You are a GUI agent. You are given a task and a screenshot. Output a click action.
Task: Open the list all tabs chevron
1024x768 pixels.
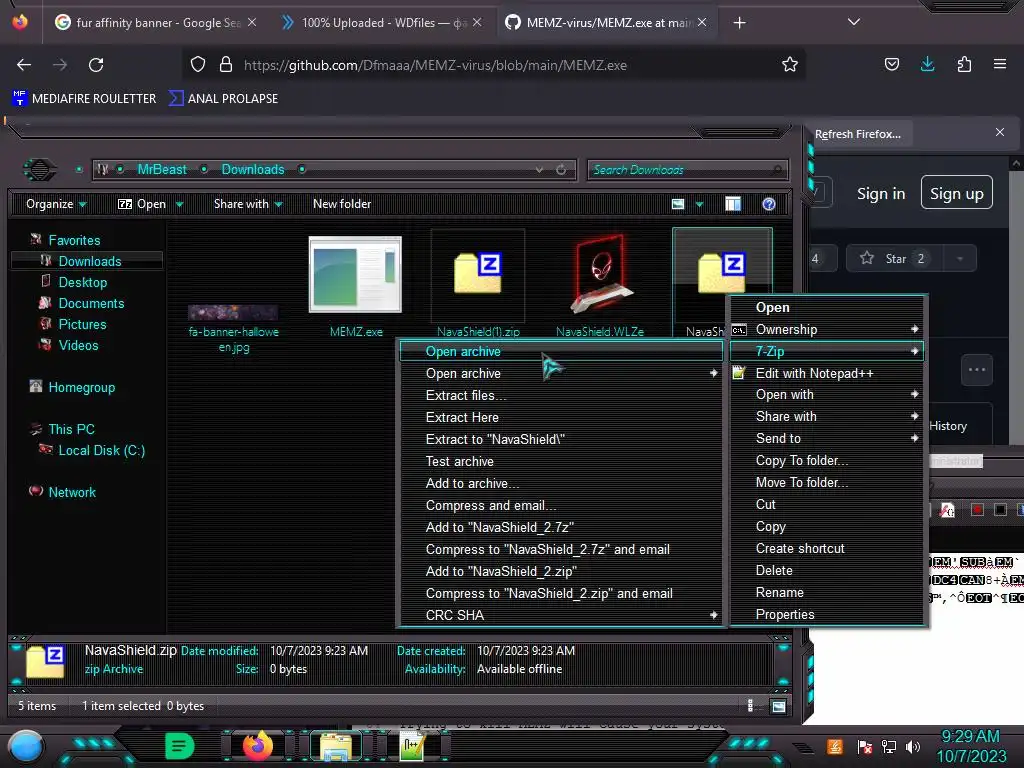854,22
